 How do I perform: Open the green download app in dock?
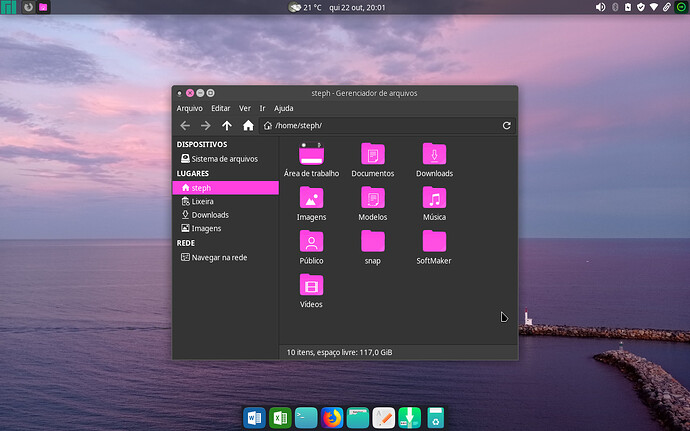click(x=410, y=417)
